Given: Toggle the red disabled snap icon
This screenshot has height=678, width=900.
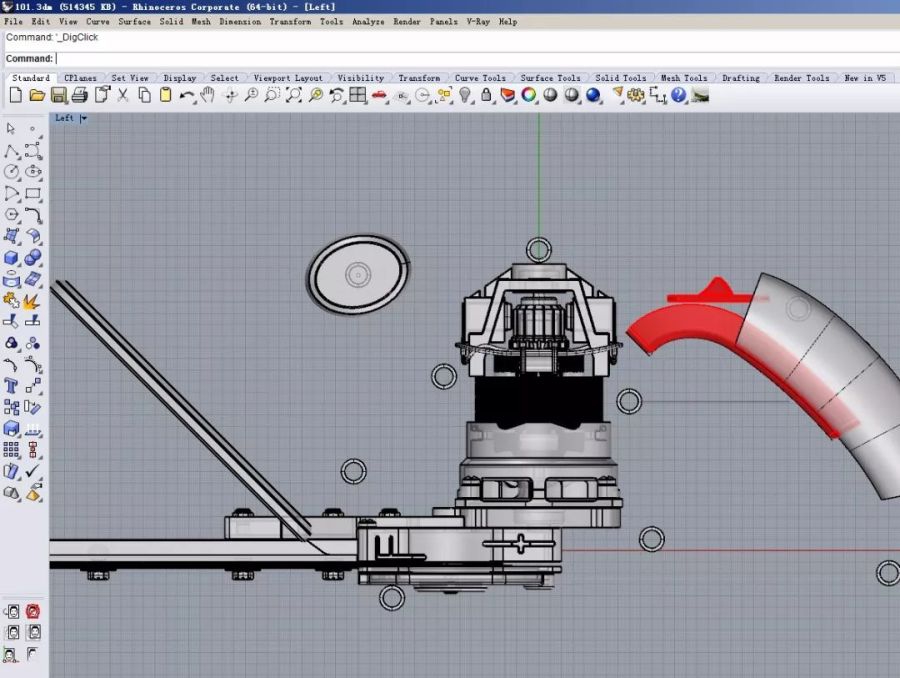Looking at the screenshot, I should point(33,611).
